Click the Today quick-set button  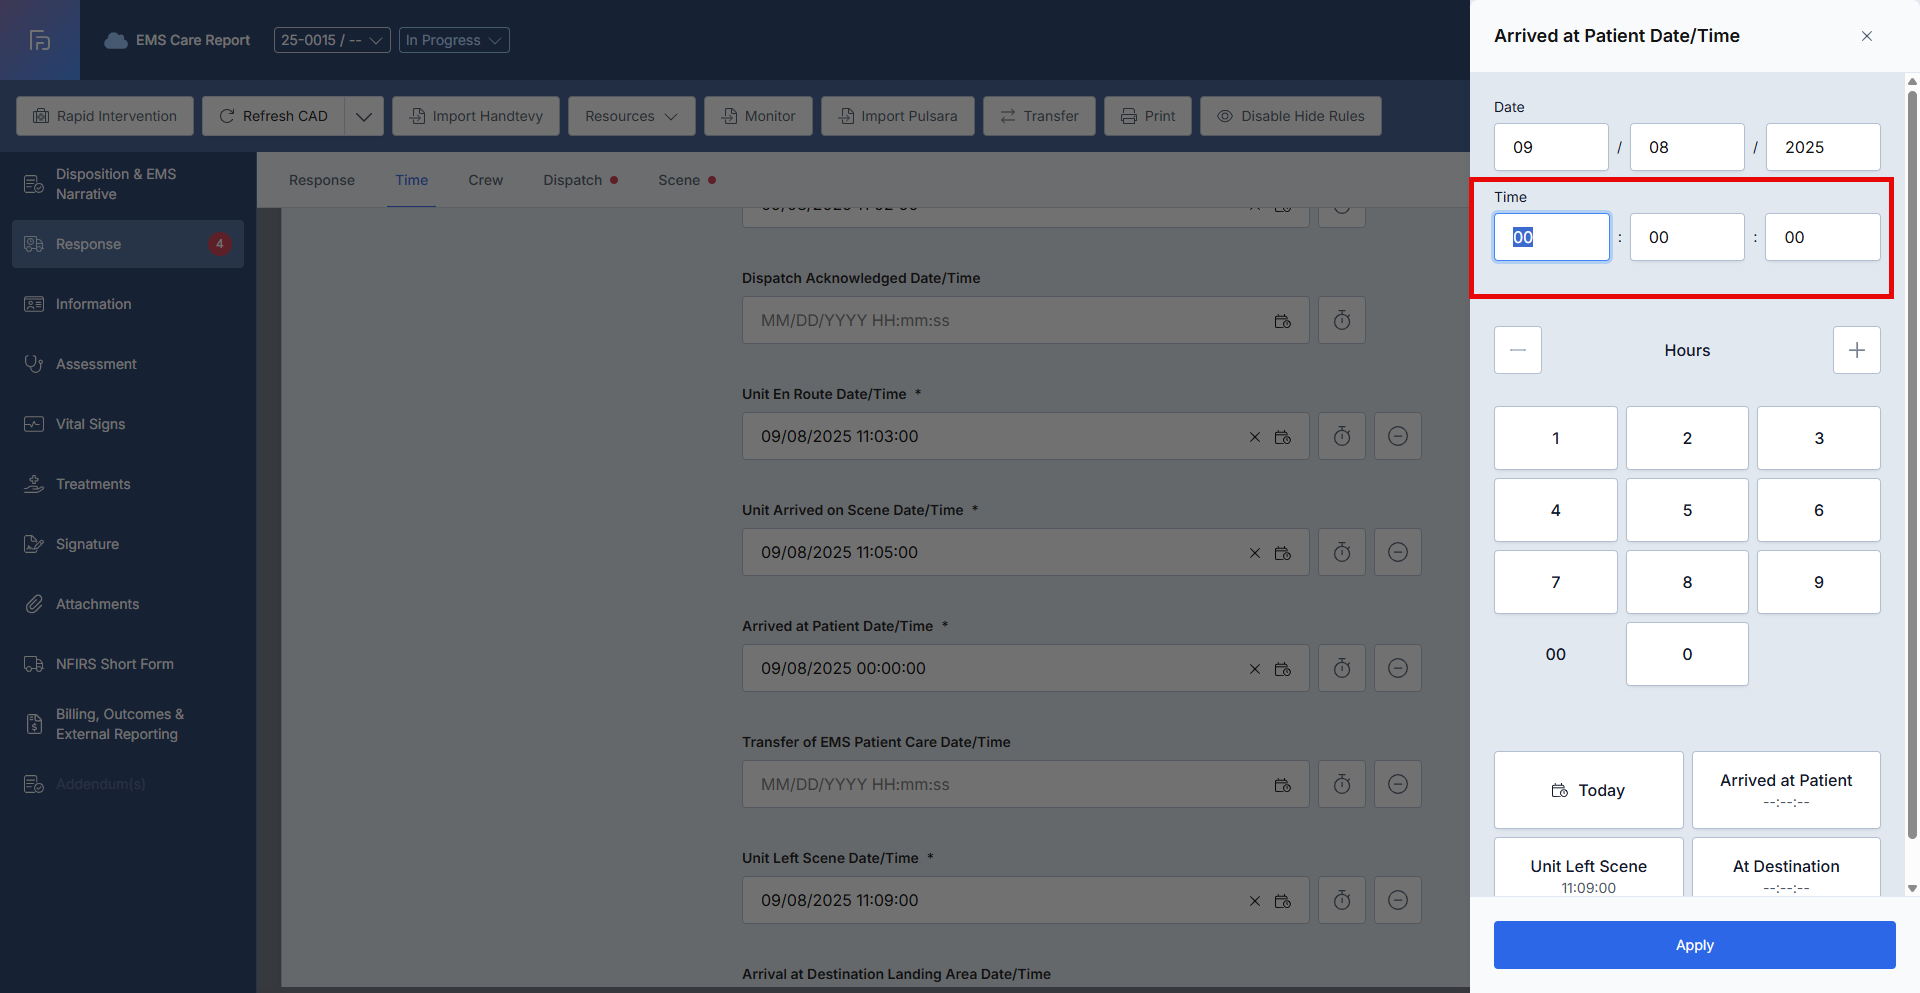click(x=1588, y=790)
